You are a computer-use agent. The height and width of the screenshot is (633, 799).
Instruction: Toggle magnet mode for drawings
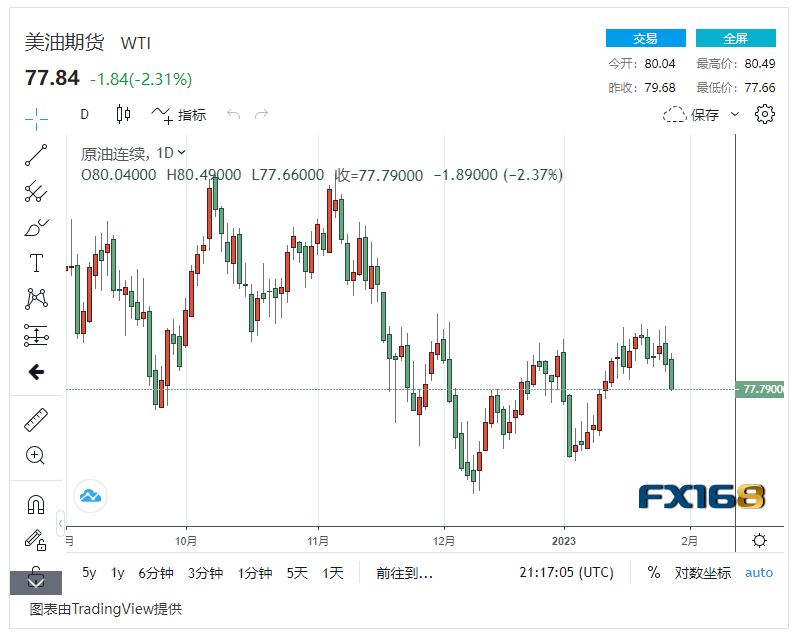[36, 505]
